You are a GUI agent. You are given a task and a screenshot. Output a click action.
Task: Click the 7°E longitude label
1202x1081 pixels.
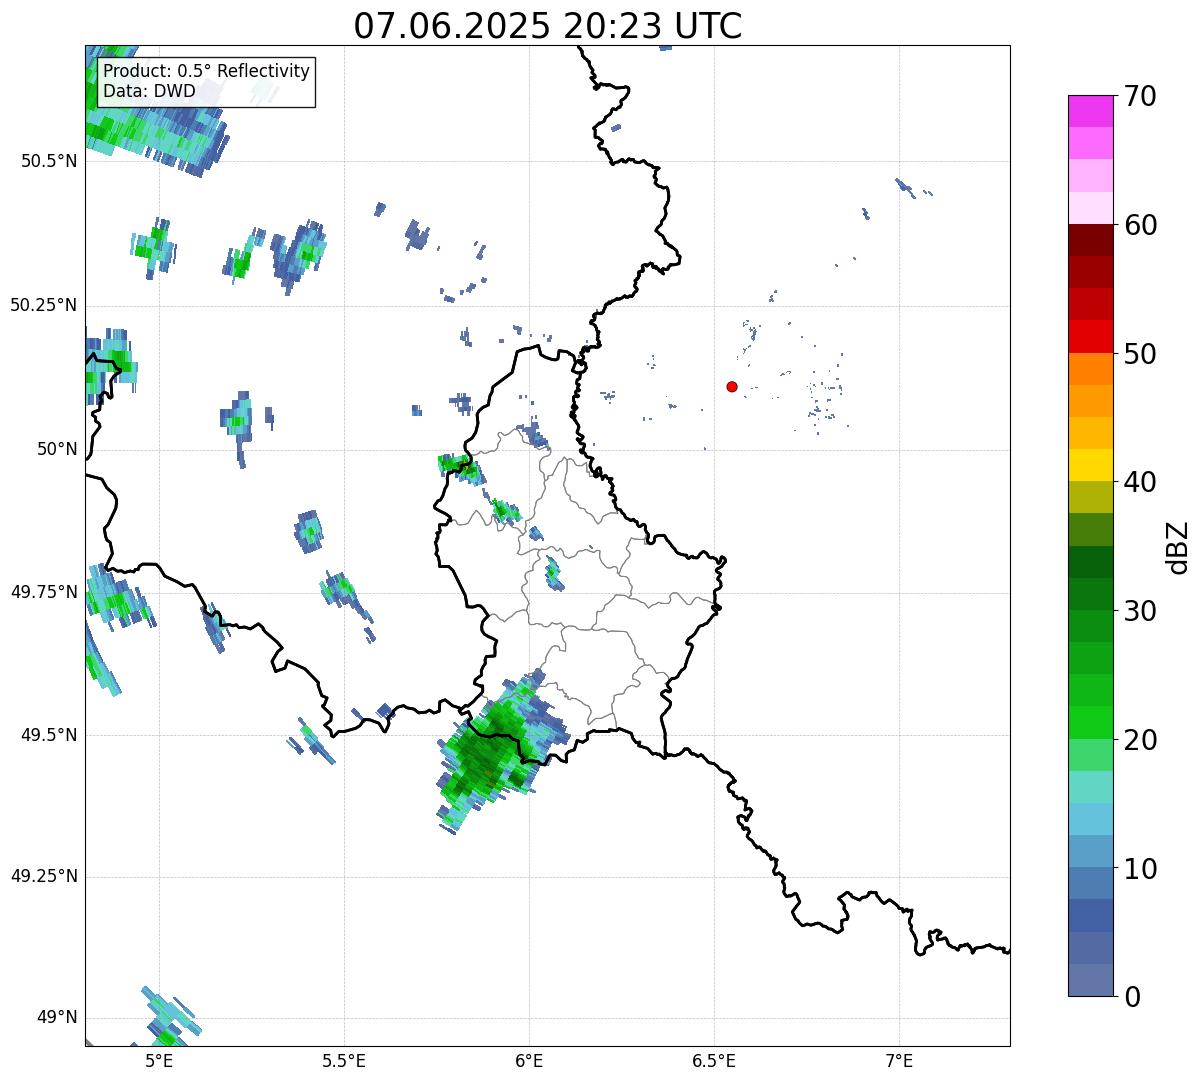click(899, 1060)
